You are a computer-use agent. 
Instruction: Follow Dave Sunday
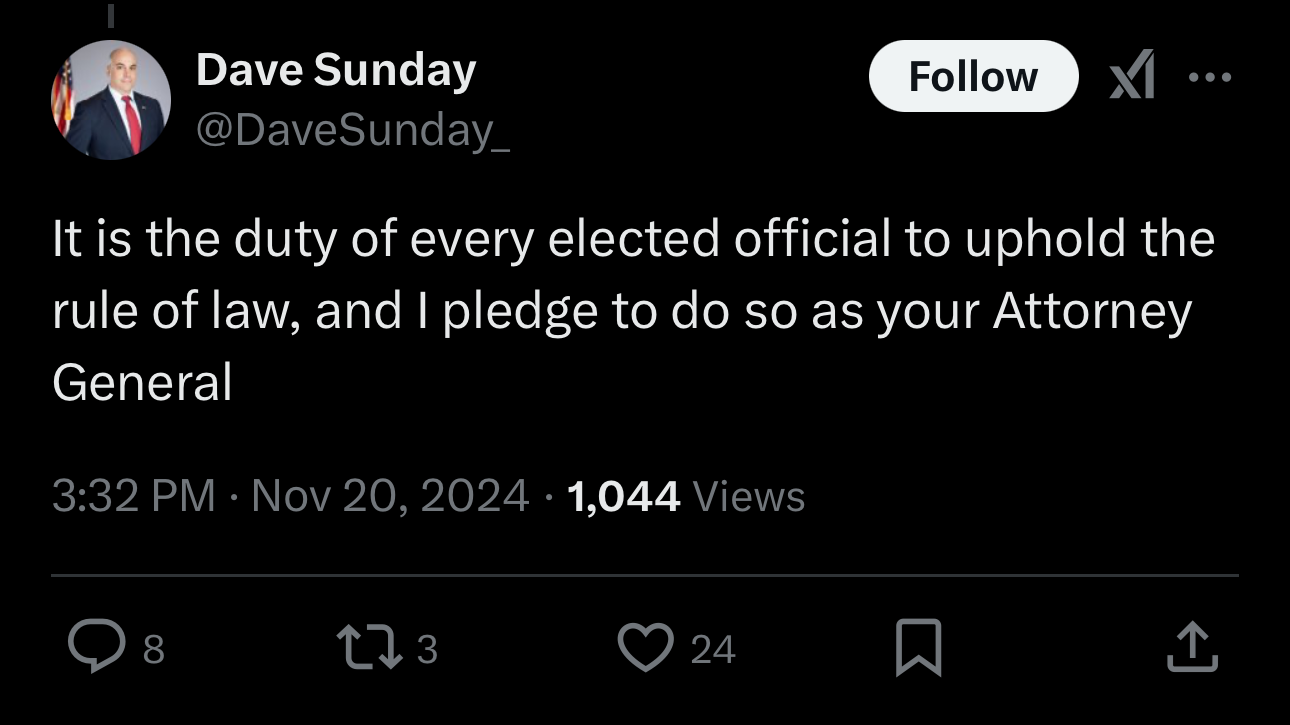(973, 77)
